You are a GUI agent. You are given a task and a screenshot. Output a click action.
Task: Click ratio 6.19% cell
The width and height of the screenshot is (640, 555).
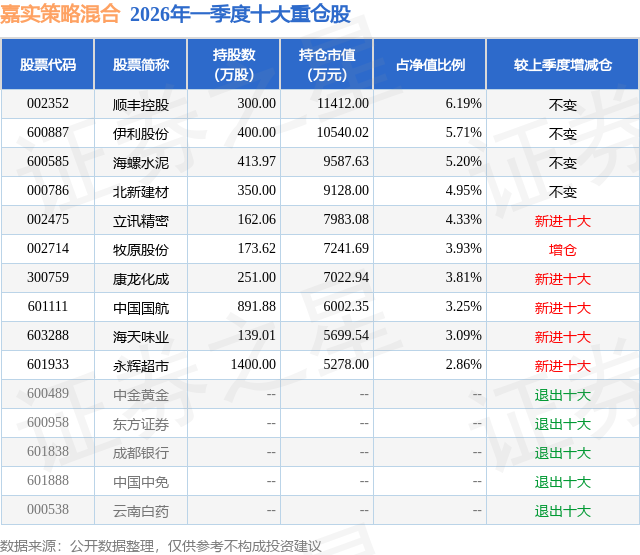(463, 104)
